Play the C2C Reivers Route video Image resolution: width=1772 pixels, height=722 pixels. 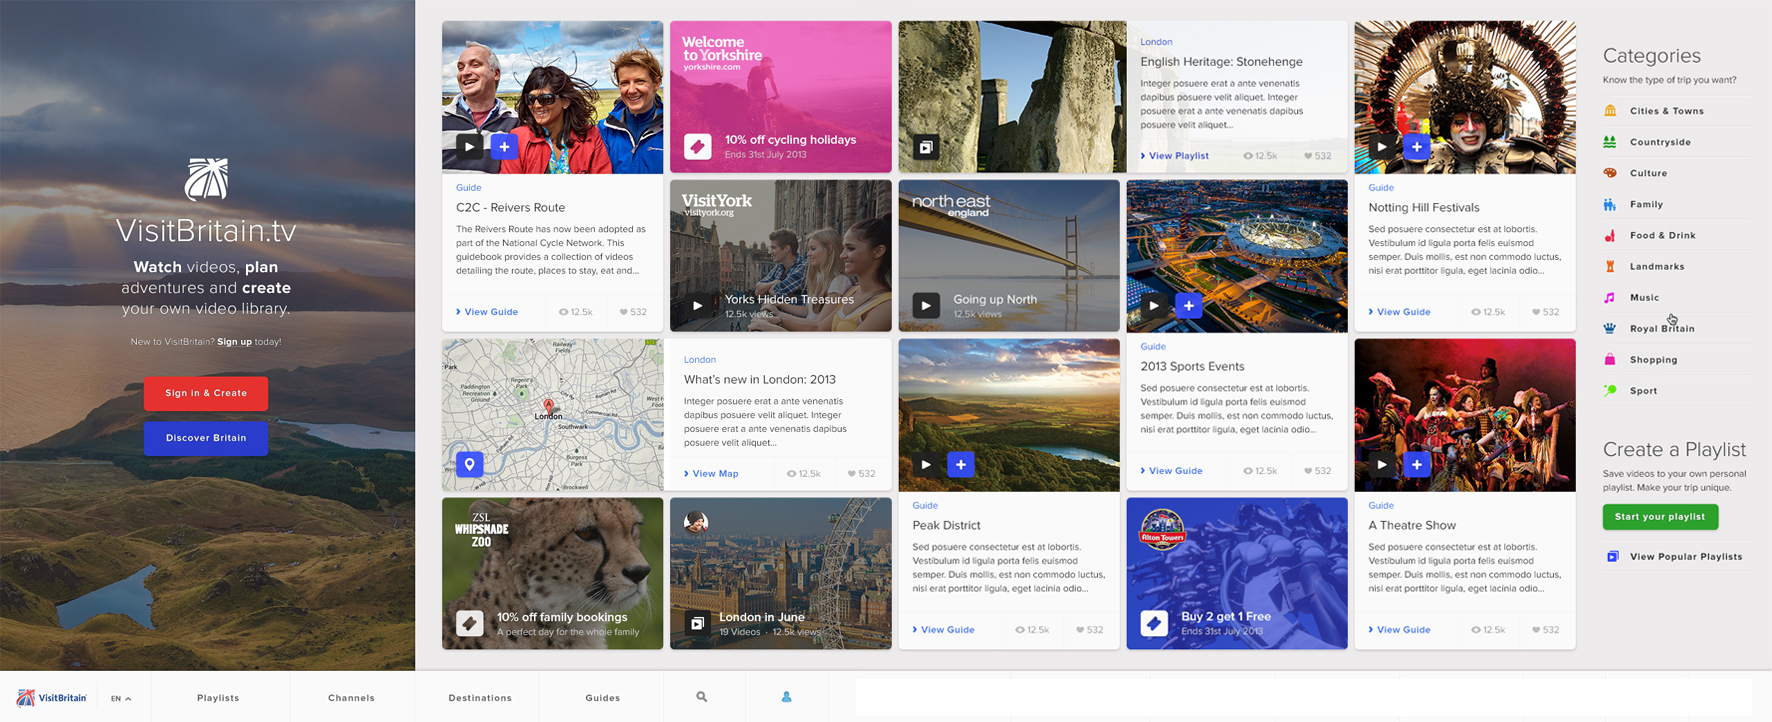tap(470, 147)
